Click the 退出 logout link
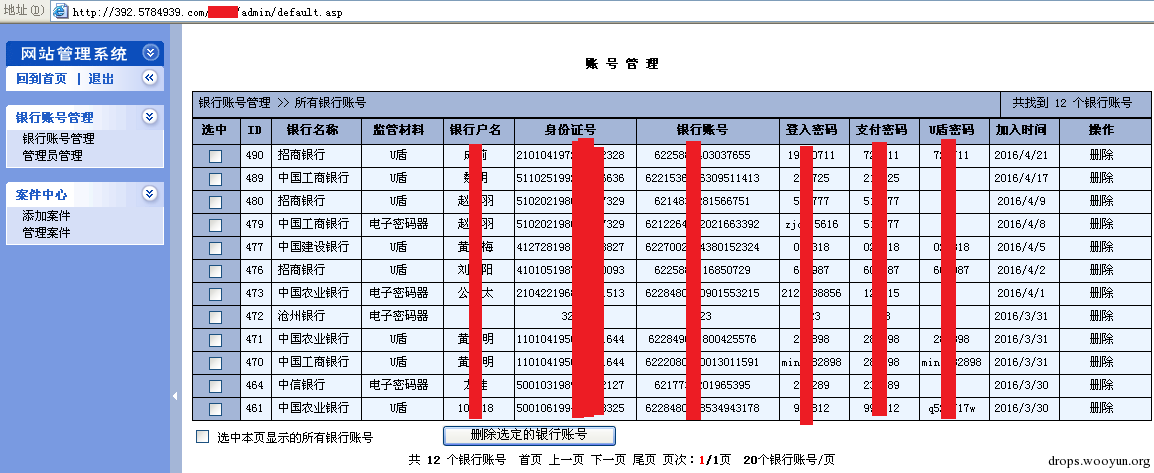 [102, 79]
